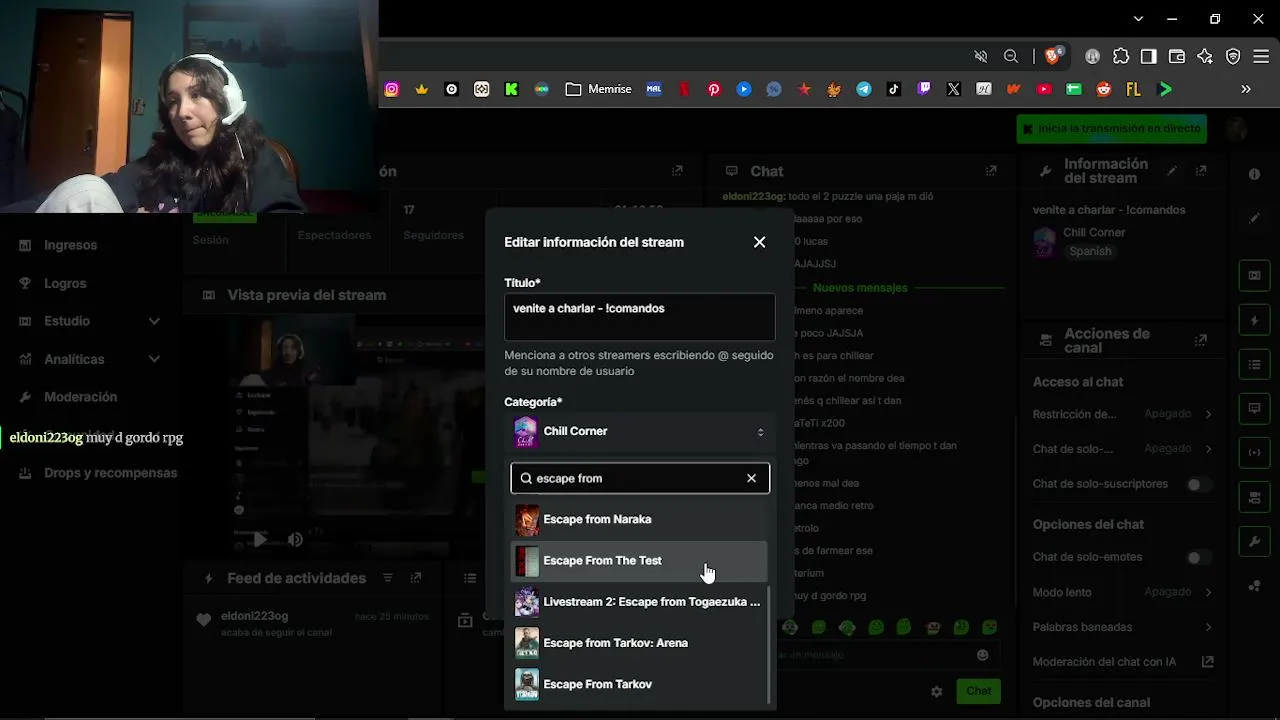Open Moderación del chat con IA link
The height and width of the screenshot is (720, 1280).
(1122, 662)
